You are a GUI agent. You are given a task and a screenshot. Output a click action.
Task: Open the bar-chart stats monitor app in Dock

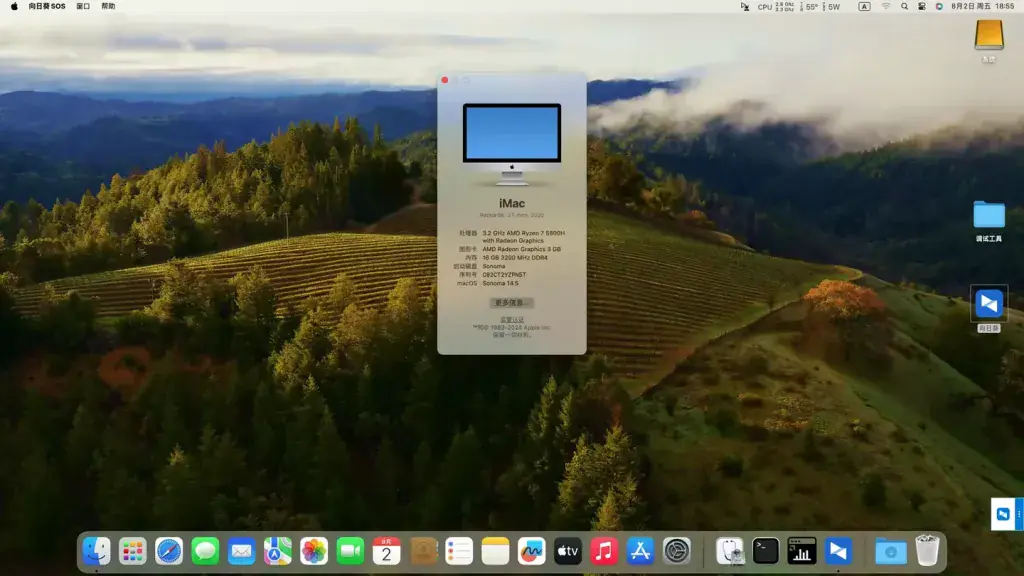click(802, 551)
